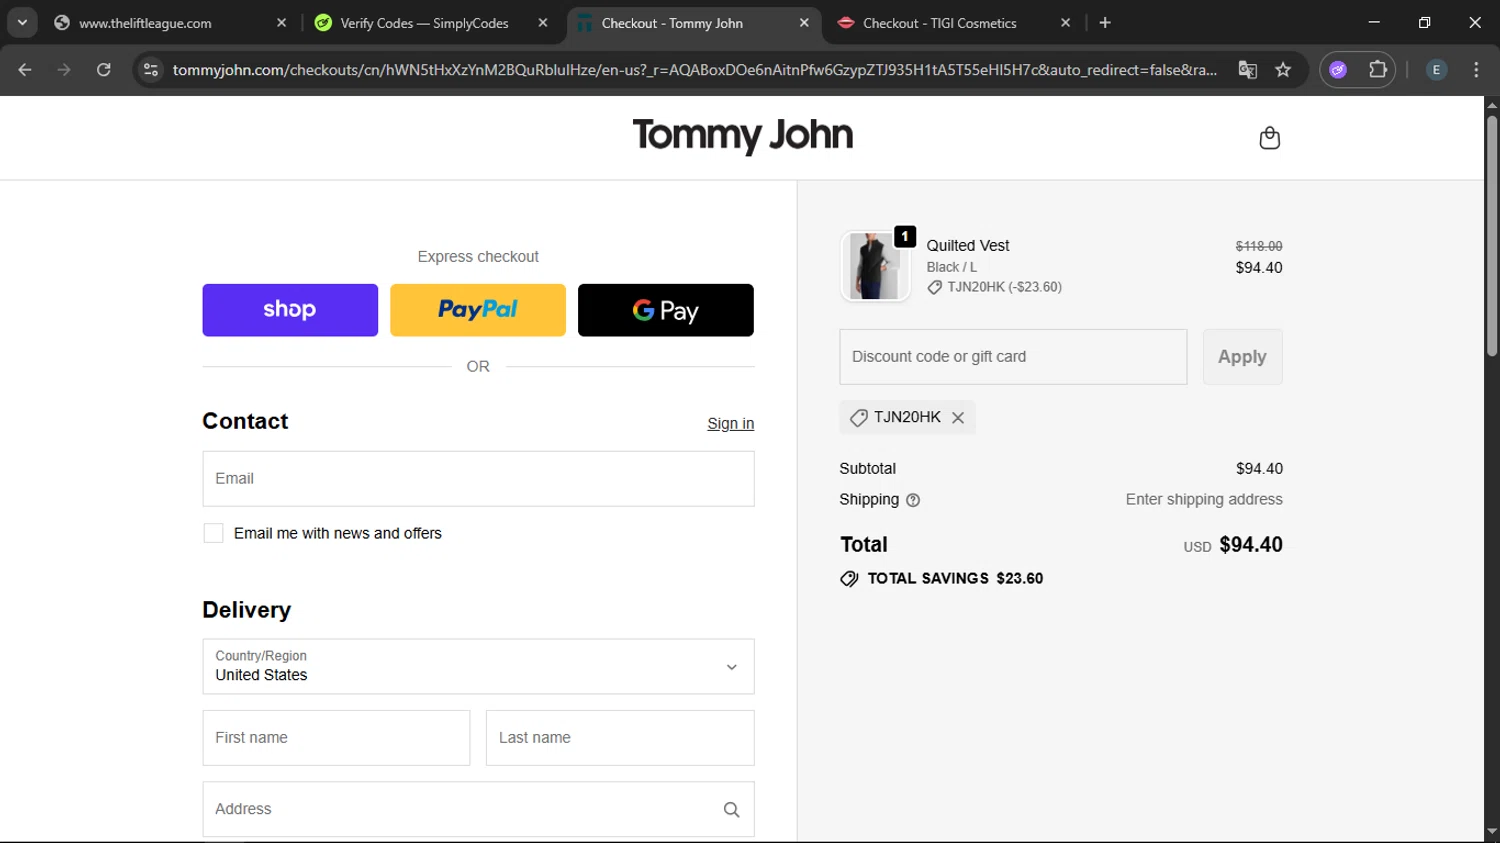Click the page vertical scrollbar
The width and height of the screenshot is (1500, 843).
point(1492,236)
